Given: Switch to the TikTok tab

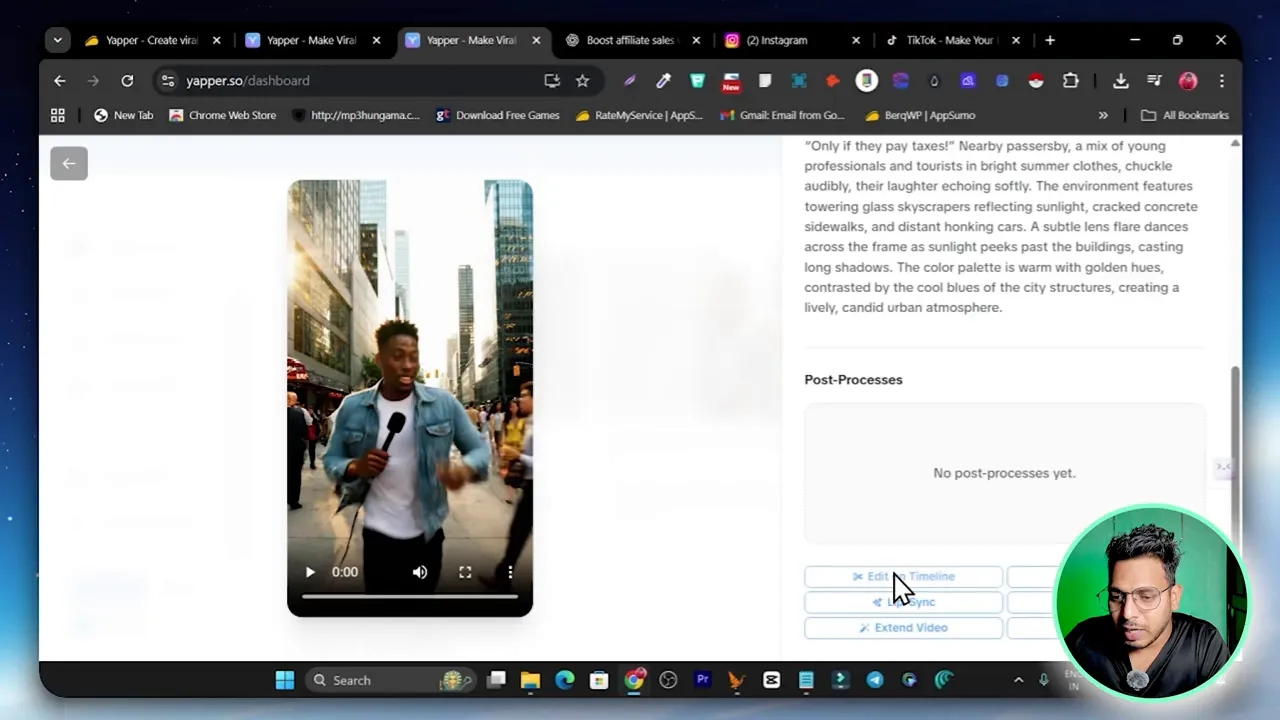Looking at the screenshot, I should [x=948, y=40].
